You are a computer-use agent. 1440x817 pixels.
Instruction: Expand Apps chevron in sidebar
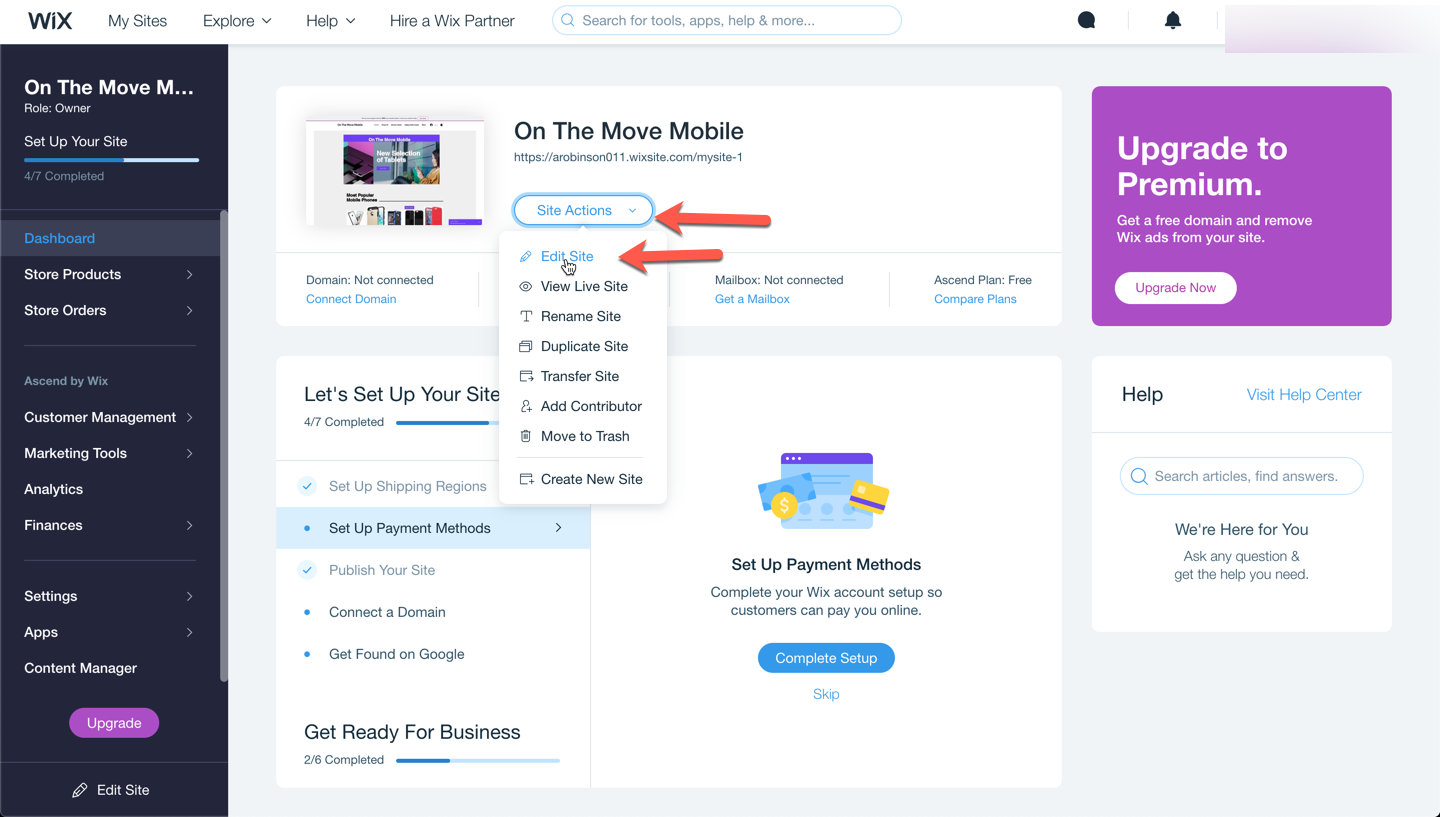point(189,633)
